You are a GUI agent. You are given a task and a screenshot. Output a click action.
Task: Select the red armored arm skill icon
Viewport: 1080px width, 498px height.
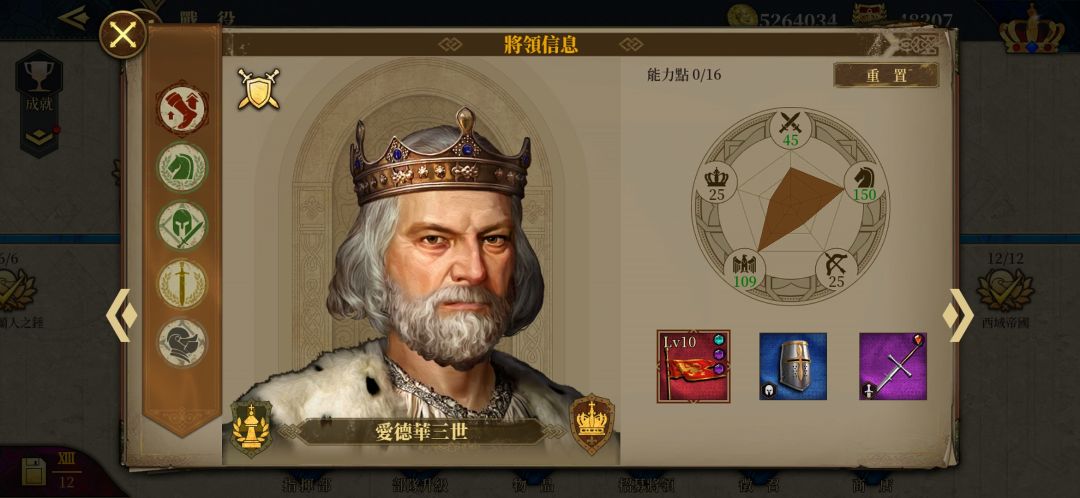click(x=182, y=109)
